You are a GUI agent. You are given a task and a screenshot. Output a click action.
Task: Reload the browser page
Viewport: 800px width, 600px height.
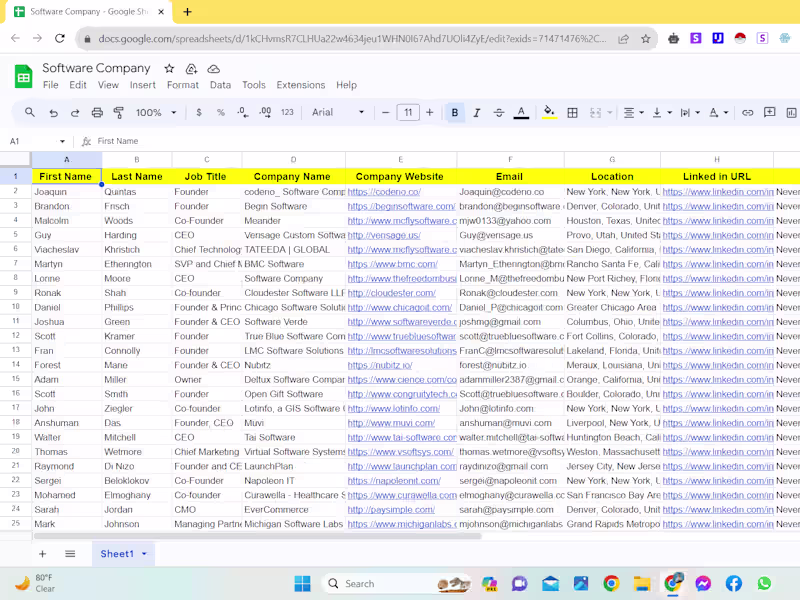pos(60,38)
